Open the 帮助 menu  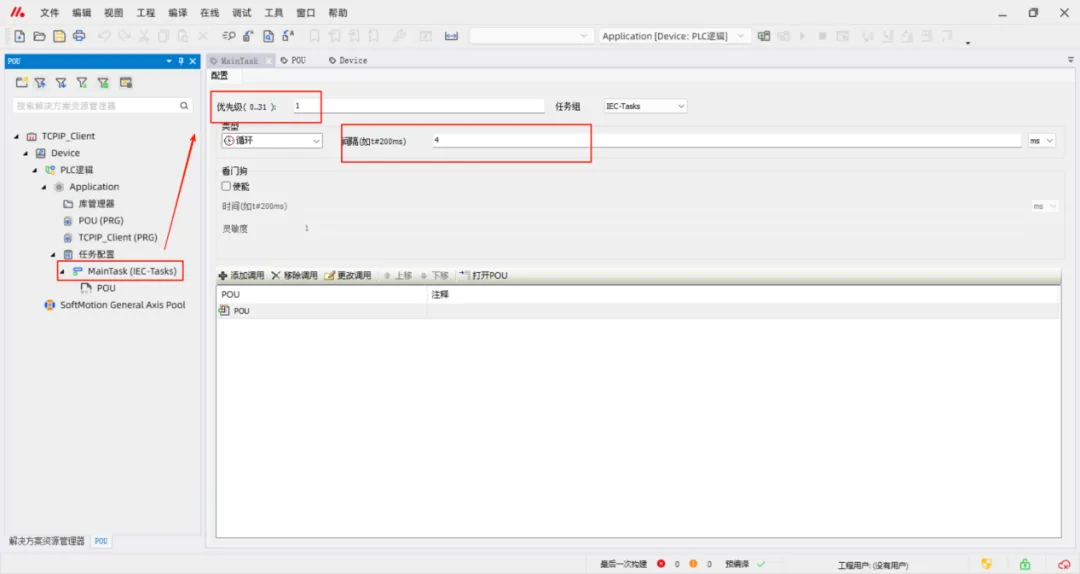click(x=338, y=12)
